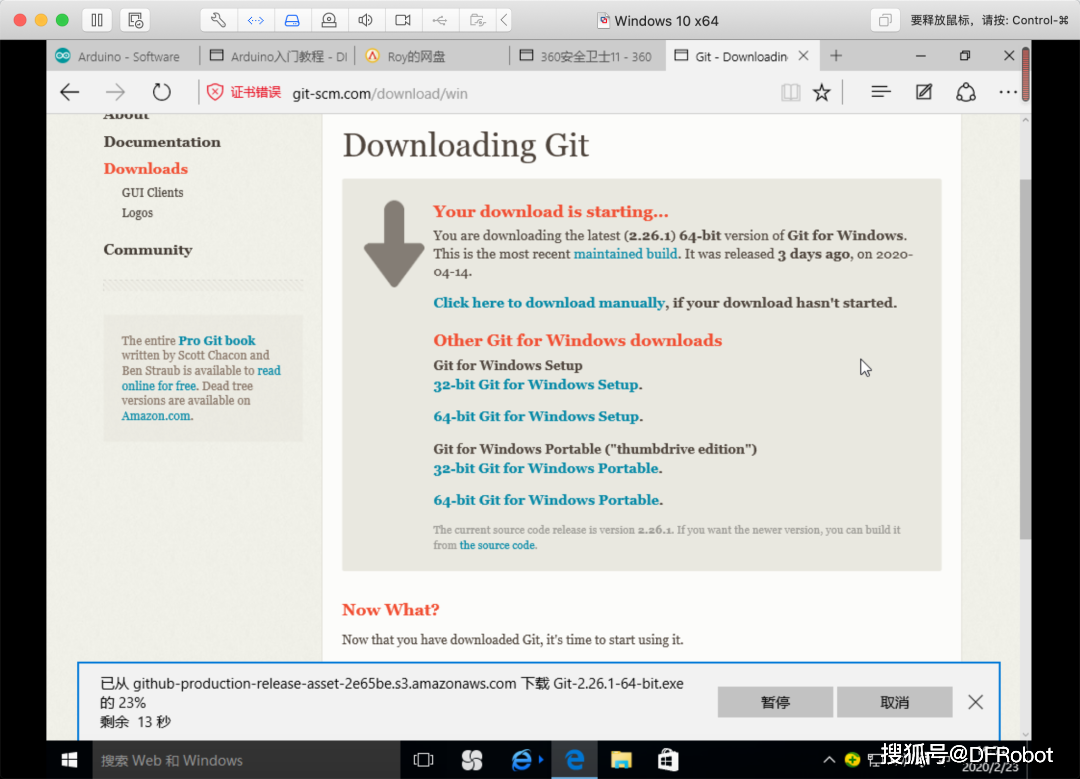This screenshot has height=779, width=1080.
Task: Click the large download arrow graphic
Action: coord(394,244)
